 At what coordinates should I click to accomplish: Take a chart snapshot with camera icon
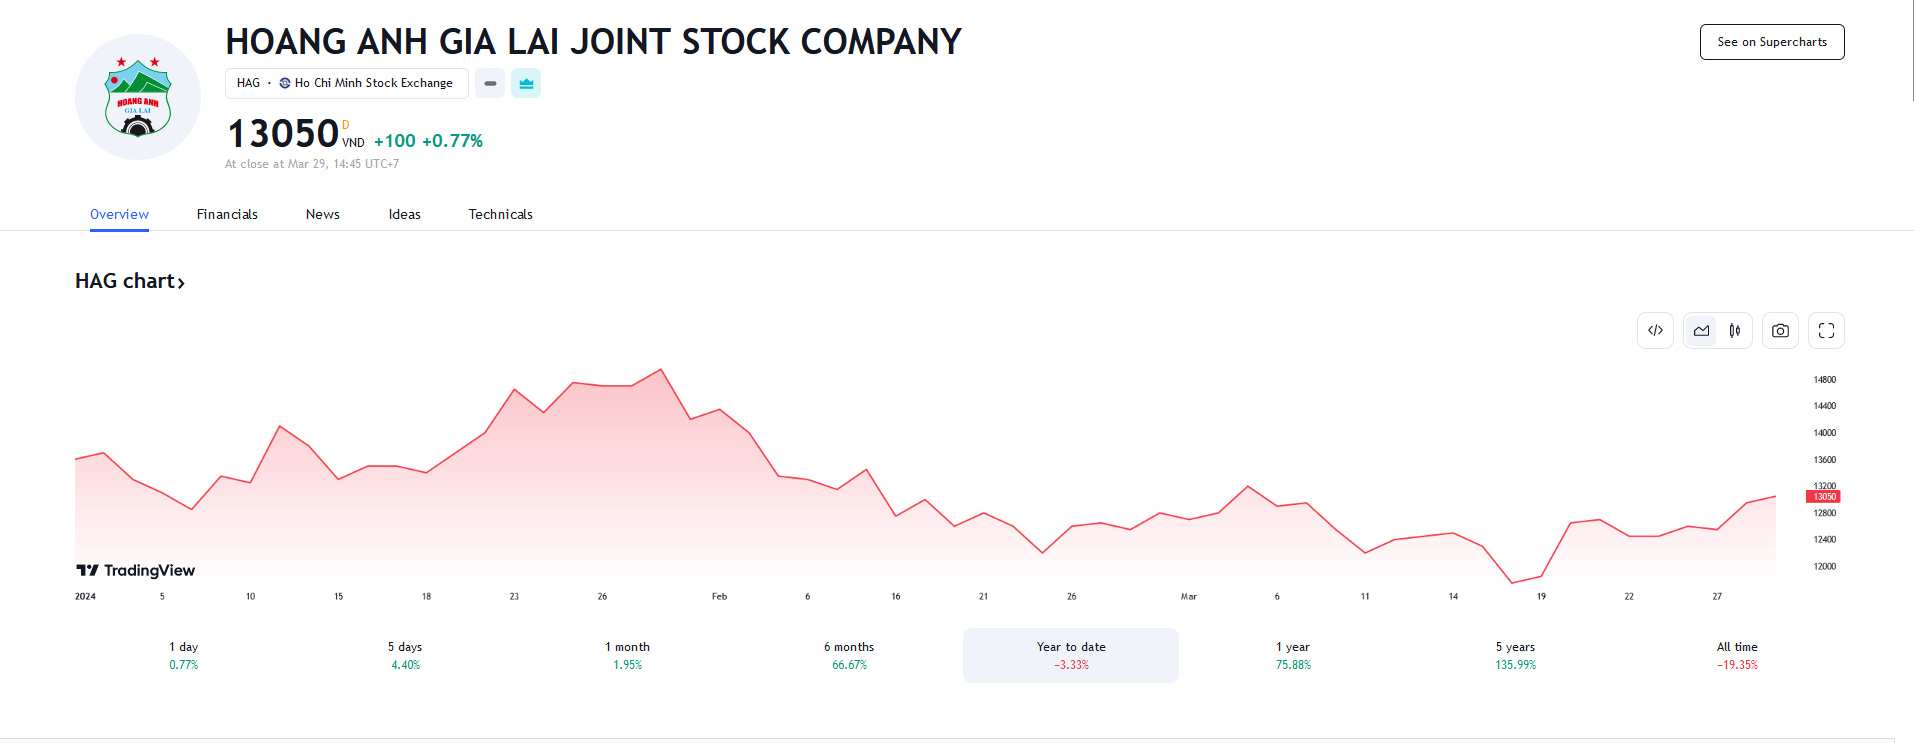[1780, 330]
